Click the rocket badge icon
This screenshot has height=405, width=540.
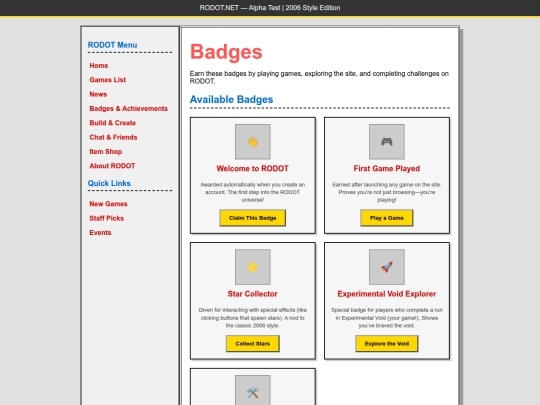pyautogui.click(x=386, y=267)
